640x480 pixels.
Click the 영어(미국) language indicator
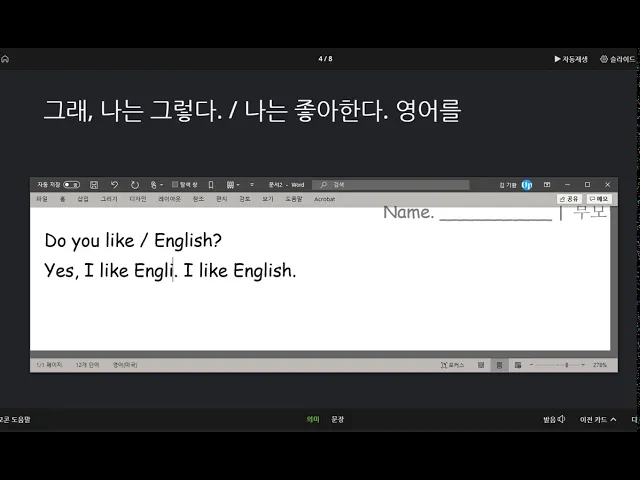click(125, 365)
